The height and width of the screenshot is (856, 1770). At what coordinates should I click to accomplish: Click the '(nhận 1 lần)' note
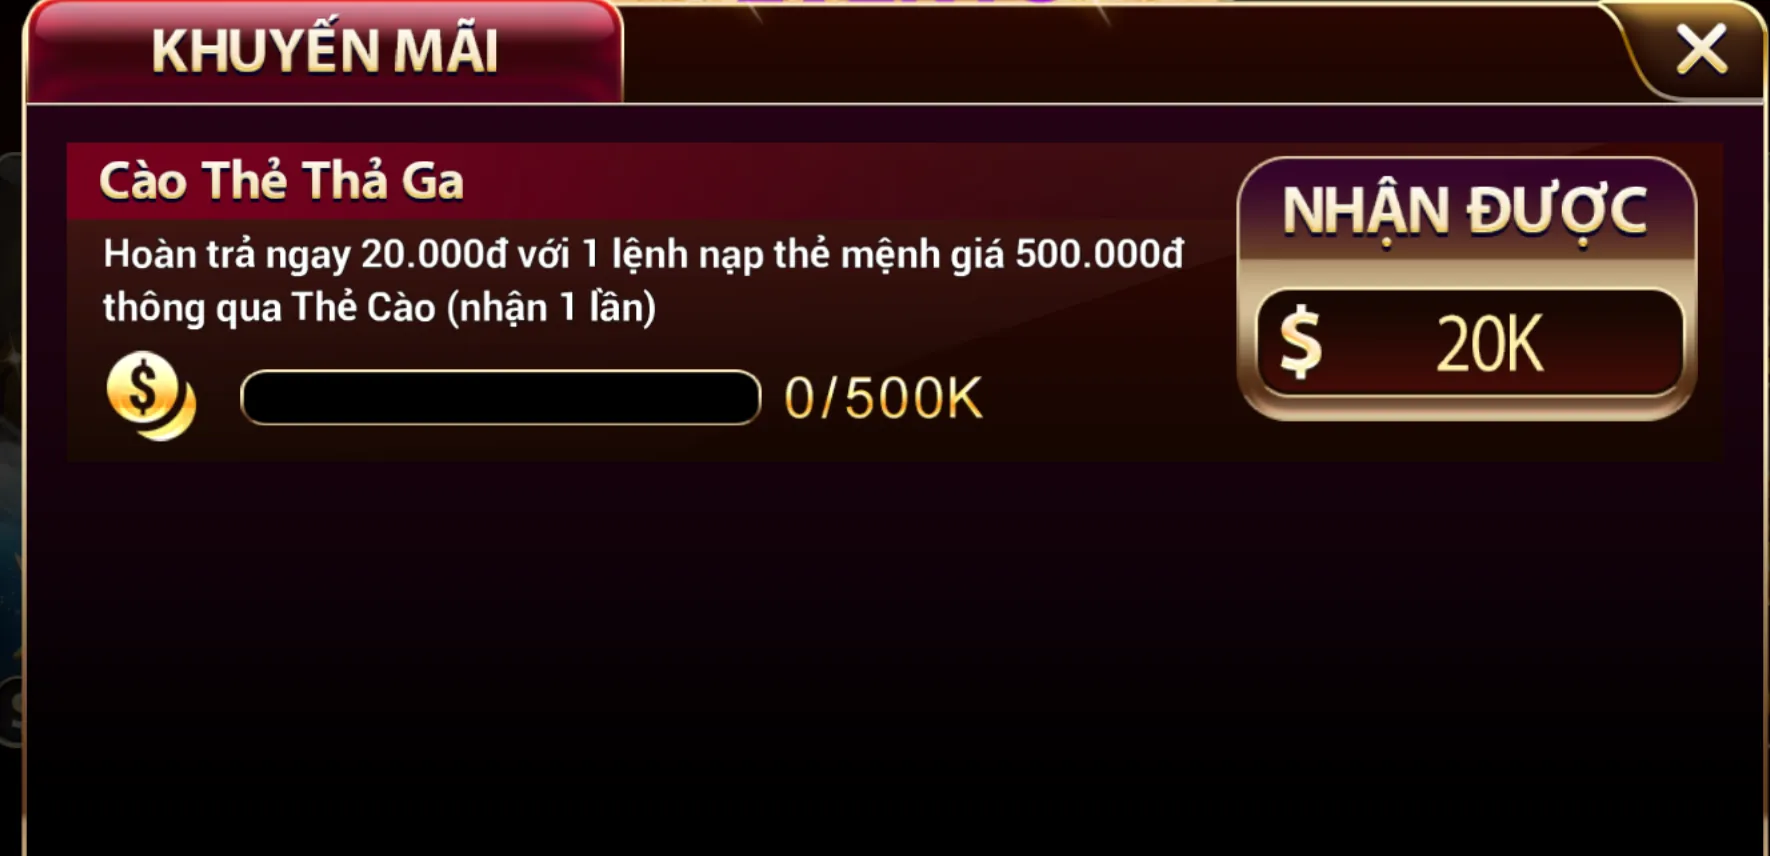(x=551, y=308)
